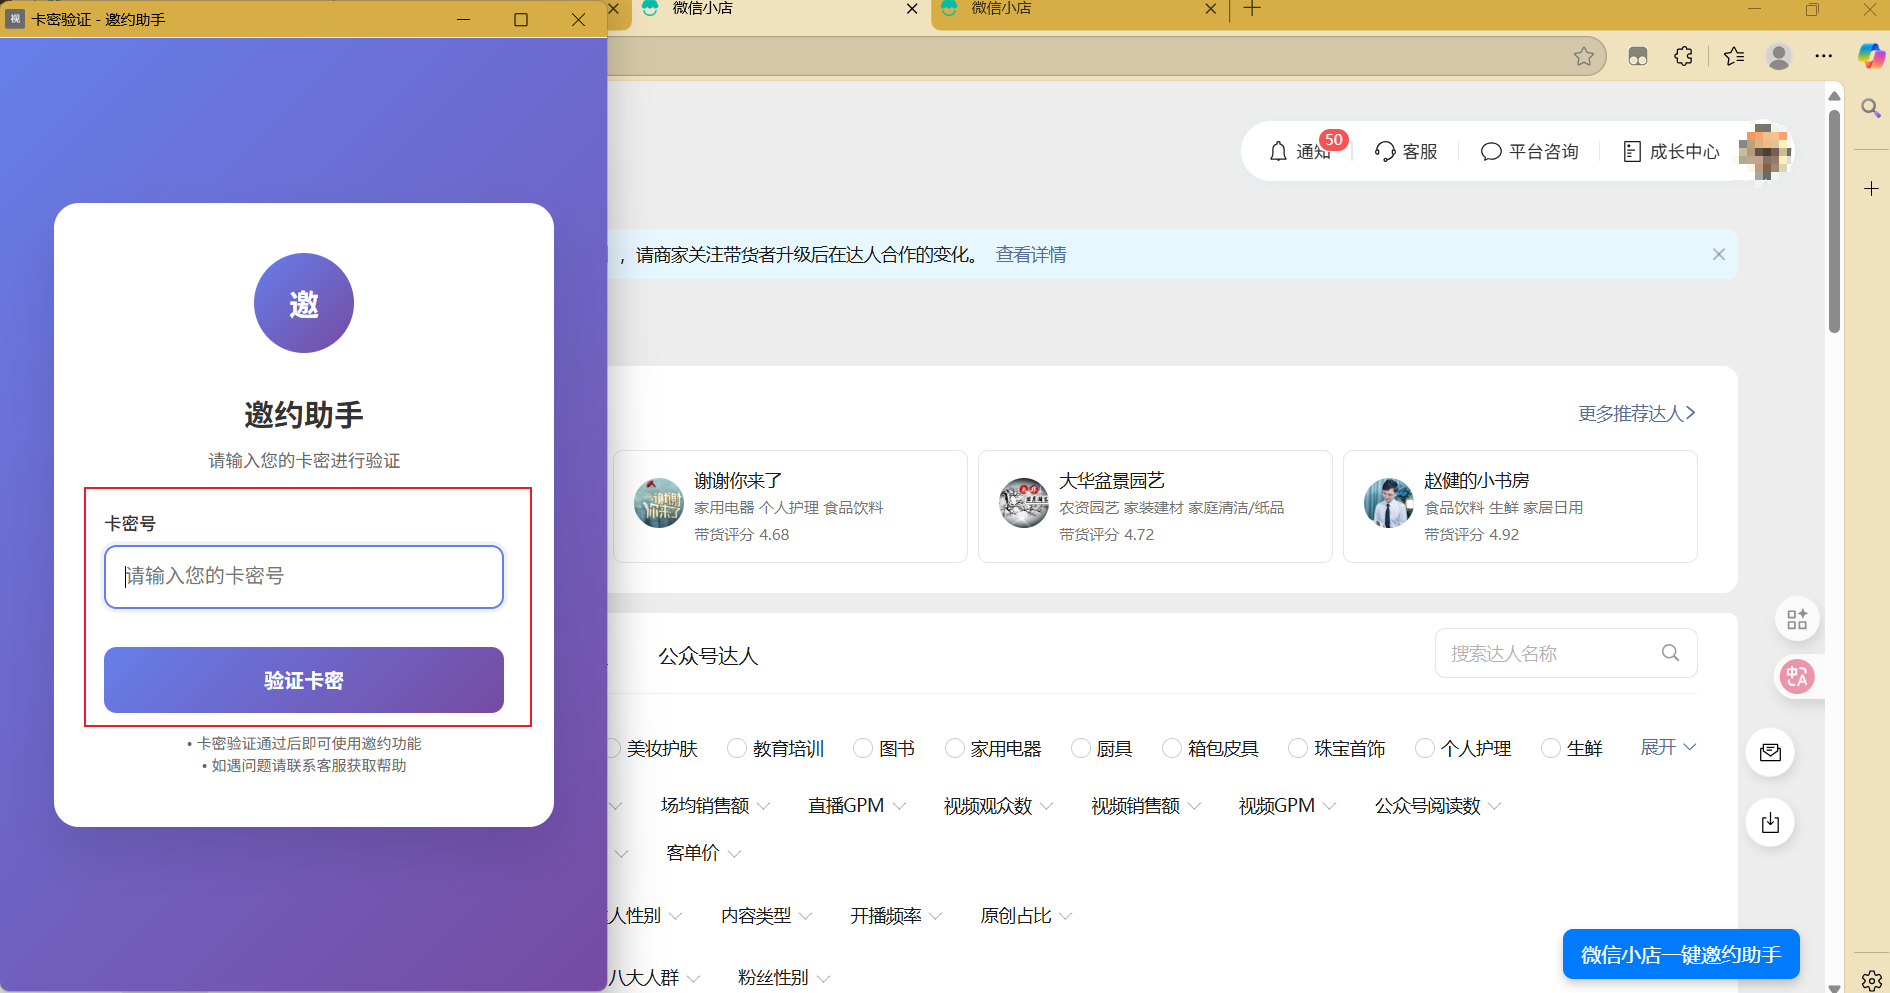Open a new browser tab
This screenshot has height=993, width=1890.
(1252, 9)
